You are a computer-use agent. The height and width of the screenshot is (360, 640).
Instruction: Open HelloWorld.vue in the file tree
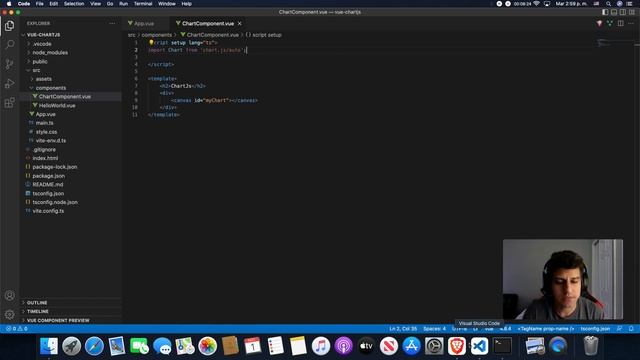57,105
